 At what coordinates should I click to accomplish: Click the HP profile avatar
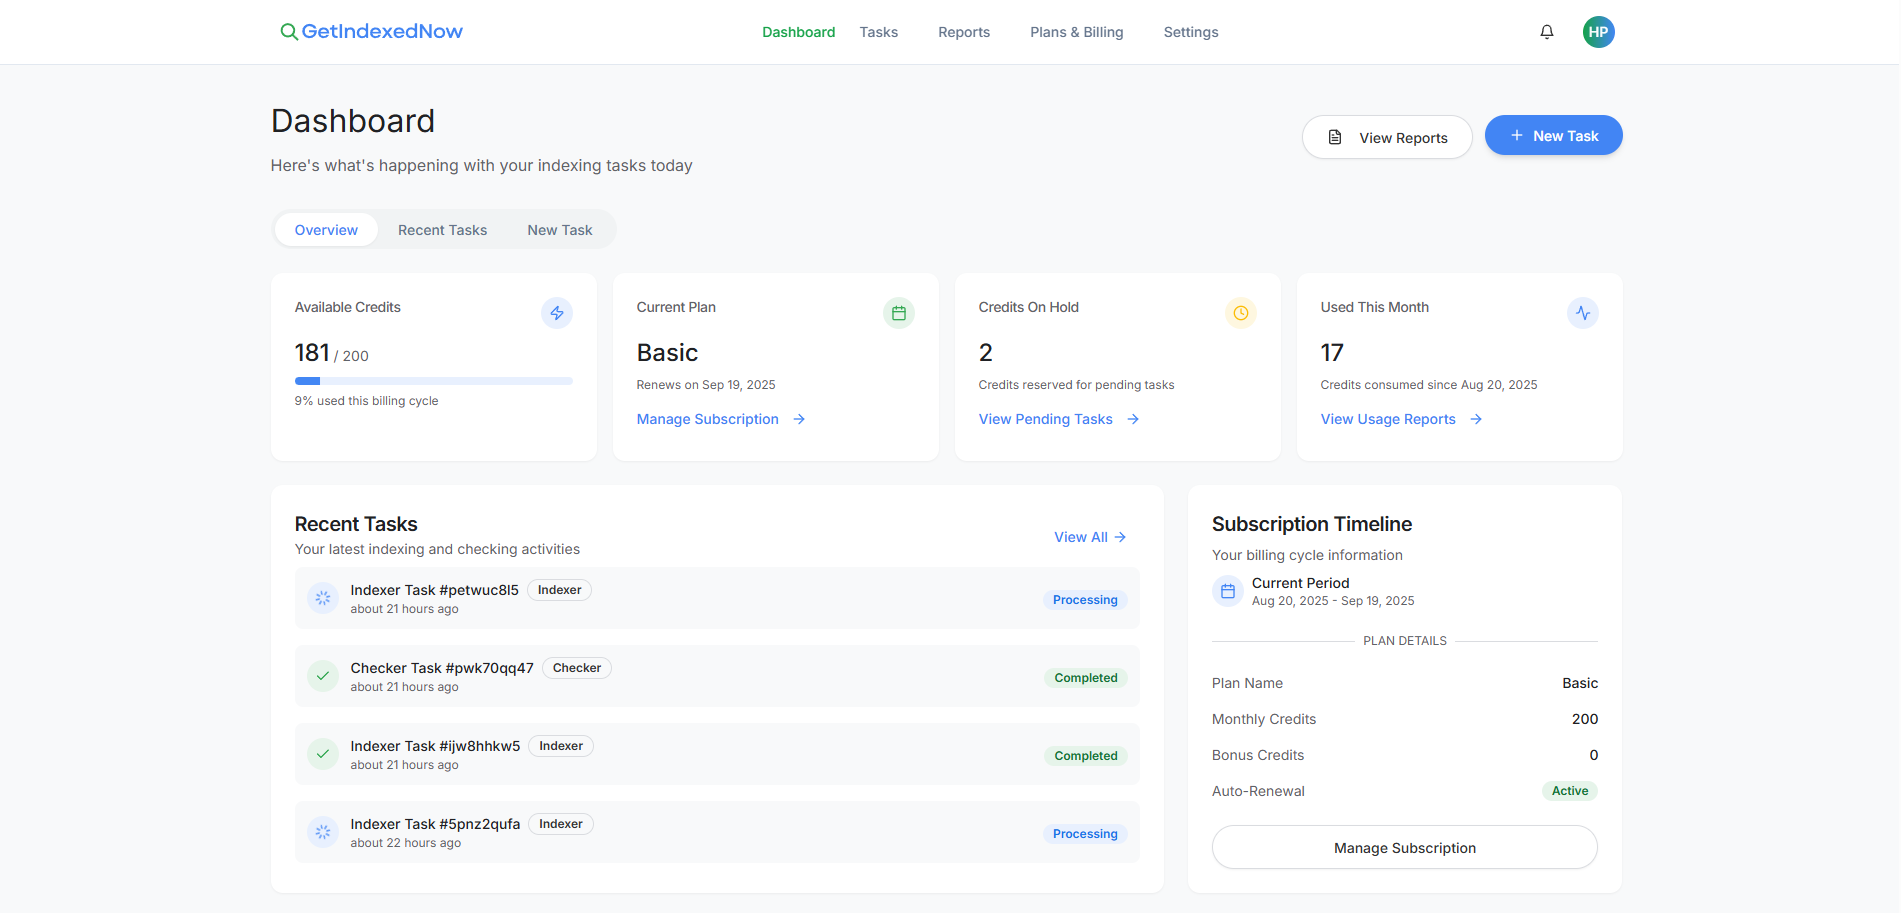pyautogui.click(x=1598, y=31)
